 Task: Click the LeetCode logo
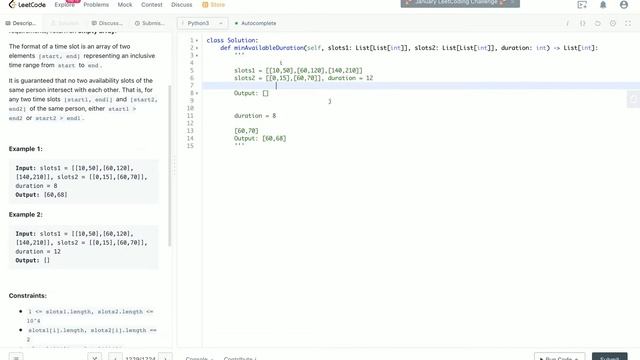coord(27,5)
